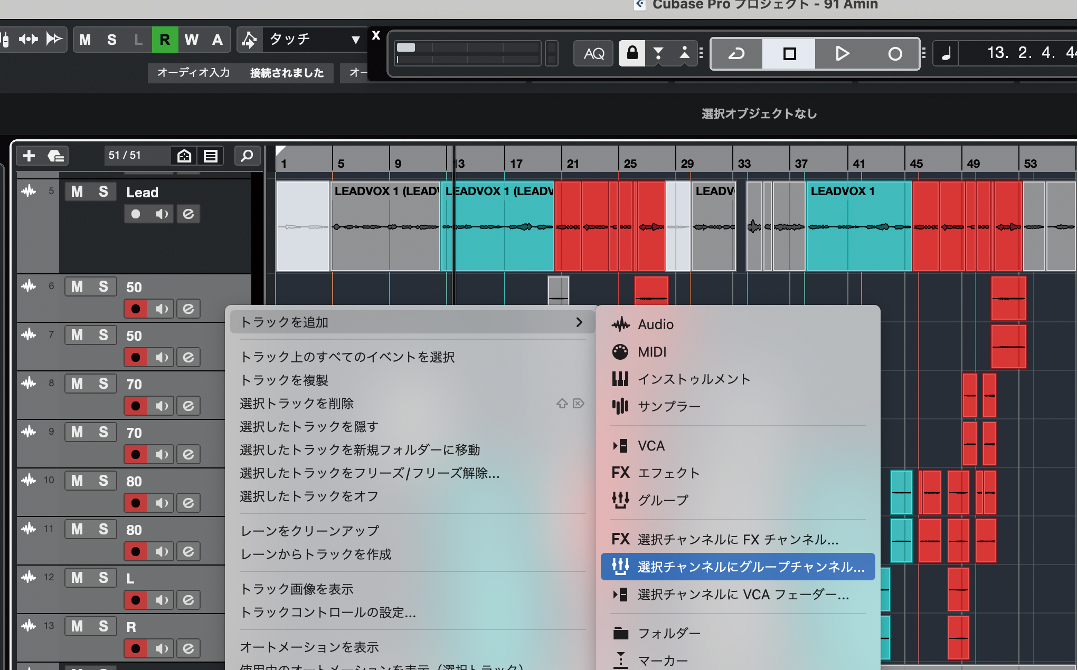Click the global A button in toolbar

click(217, 40)
